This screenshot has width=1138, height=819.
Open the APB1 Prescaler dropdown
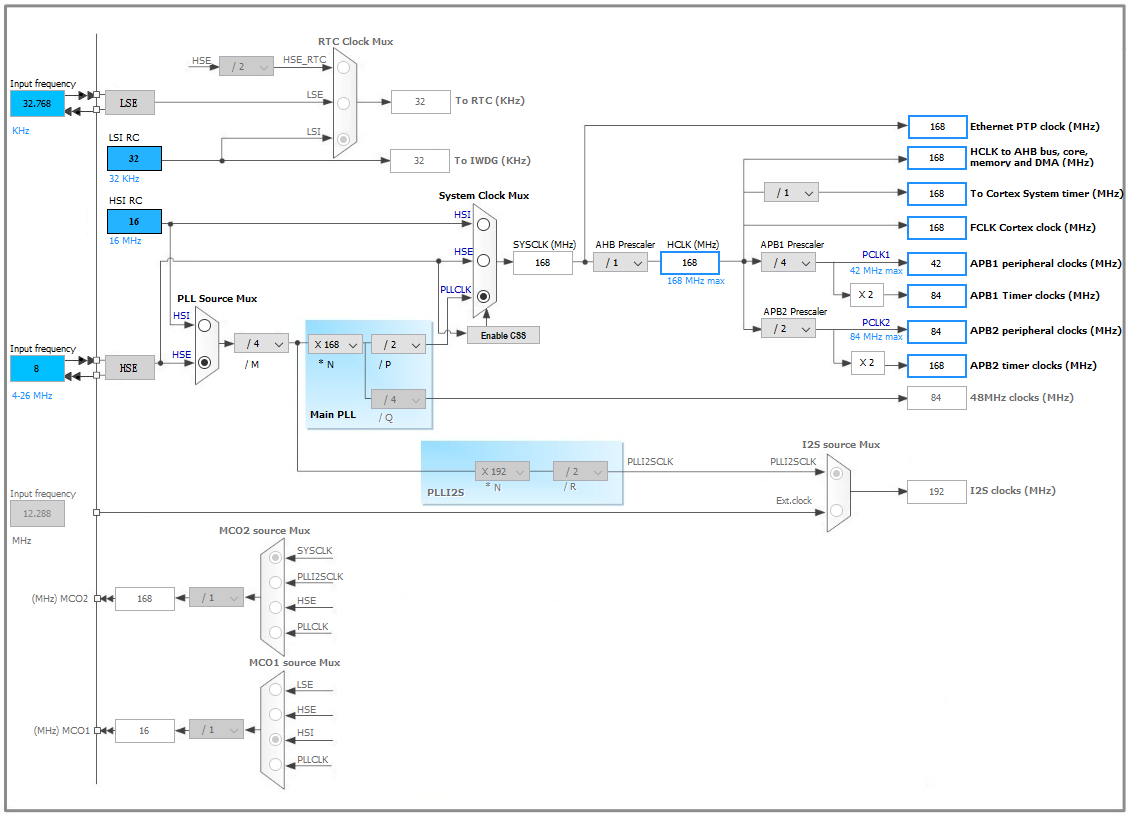pos(788,262)
